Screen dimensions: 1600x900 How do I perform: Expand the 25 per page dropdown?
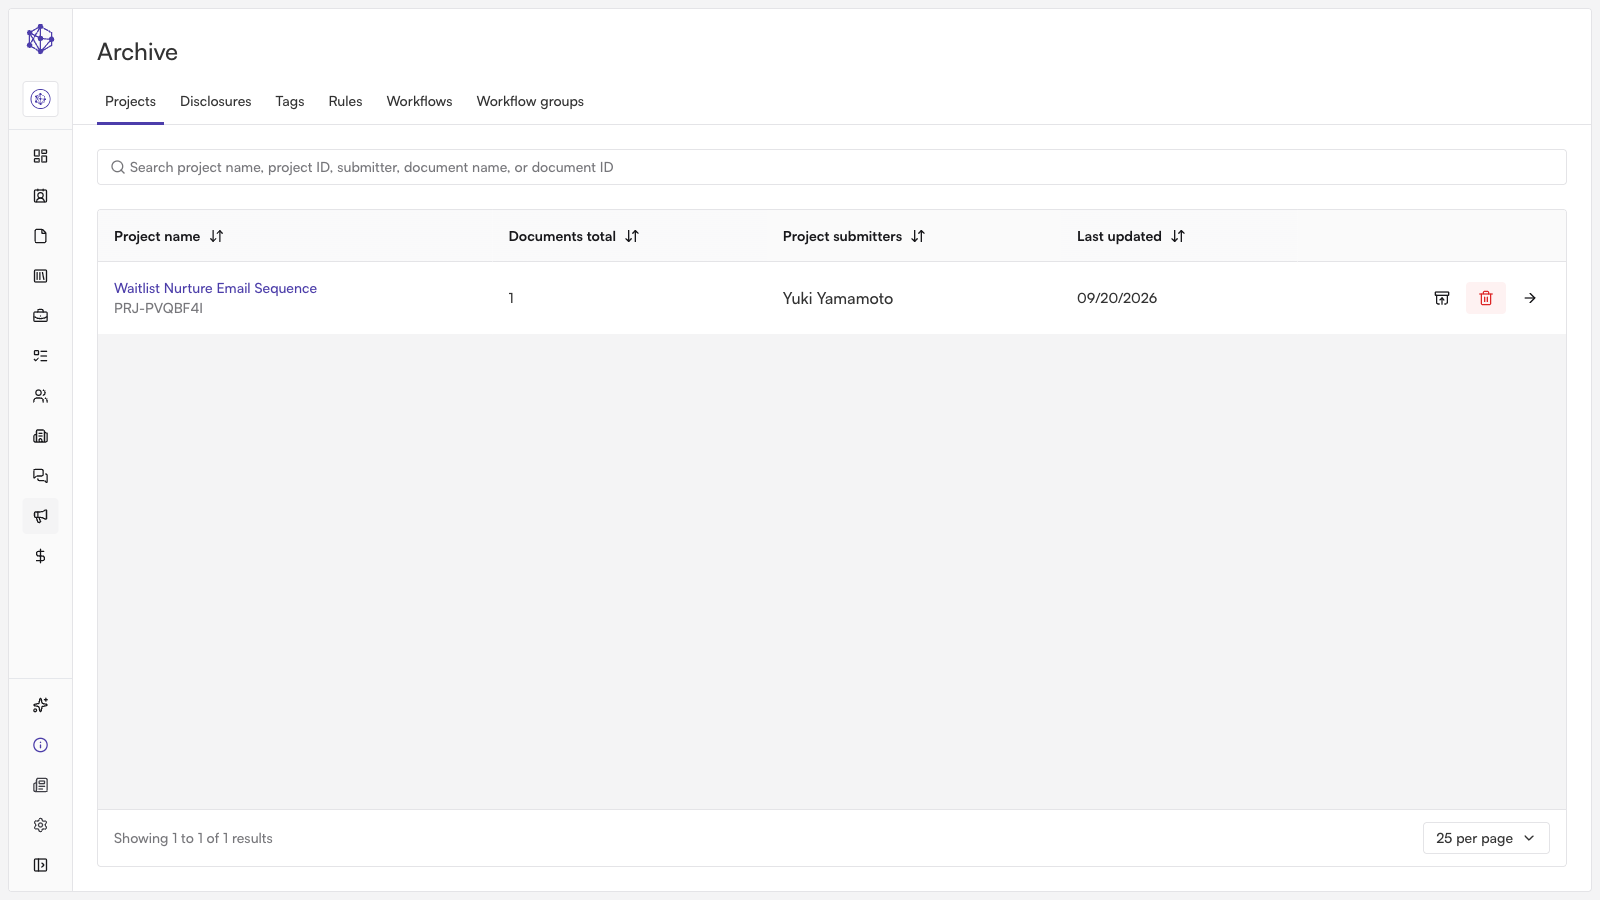click(1486, 838)
